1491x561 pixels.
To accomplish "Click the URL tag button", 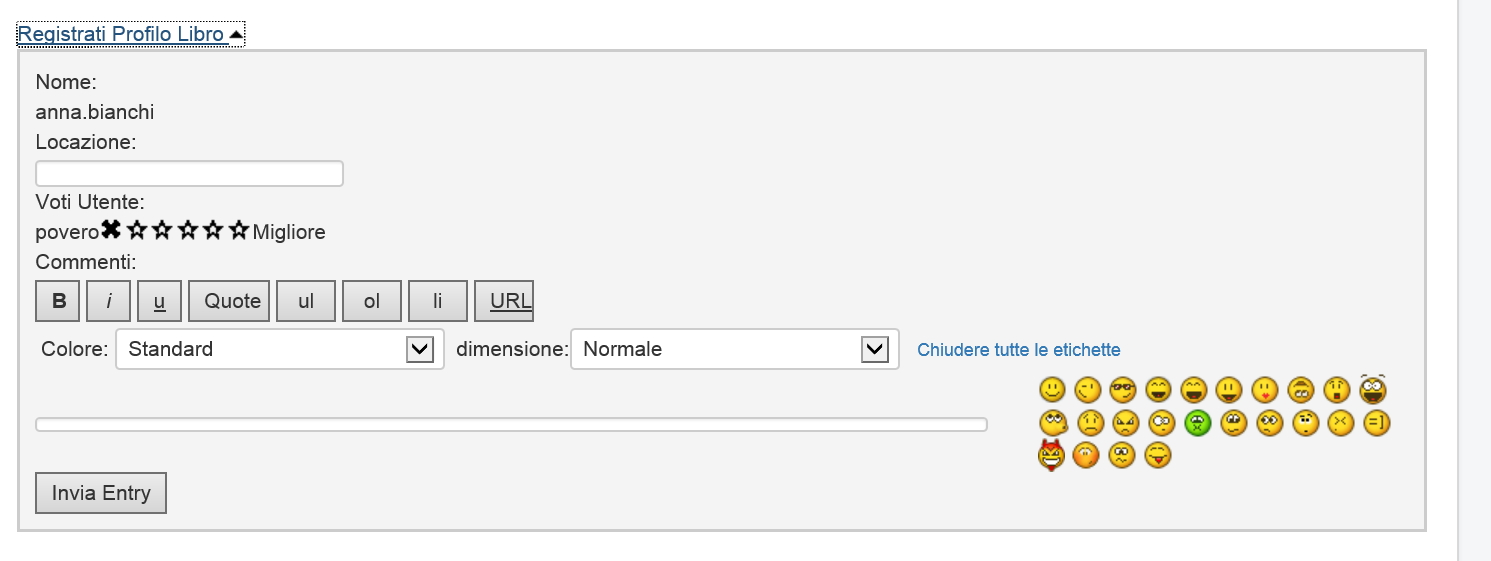I will coord(504,301).
